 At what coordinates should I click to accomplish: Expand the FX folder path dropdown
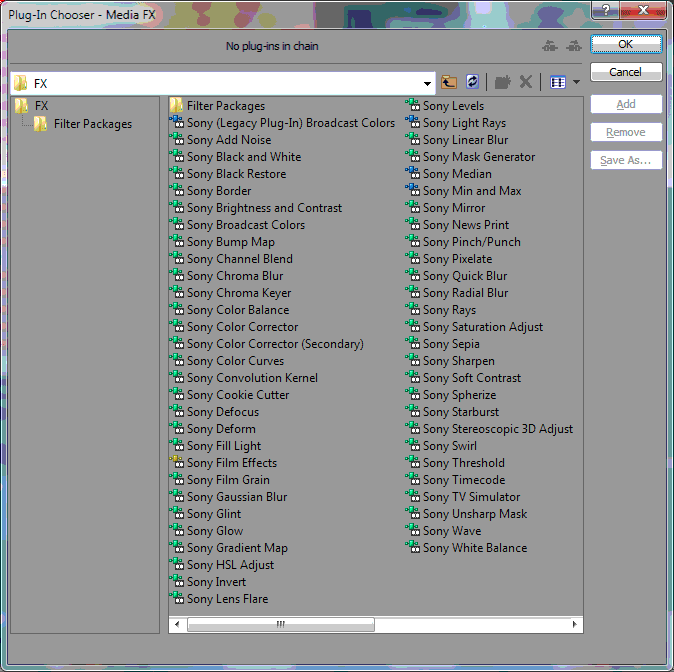pos(427,83)
